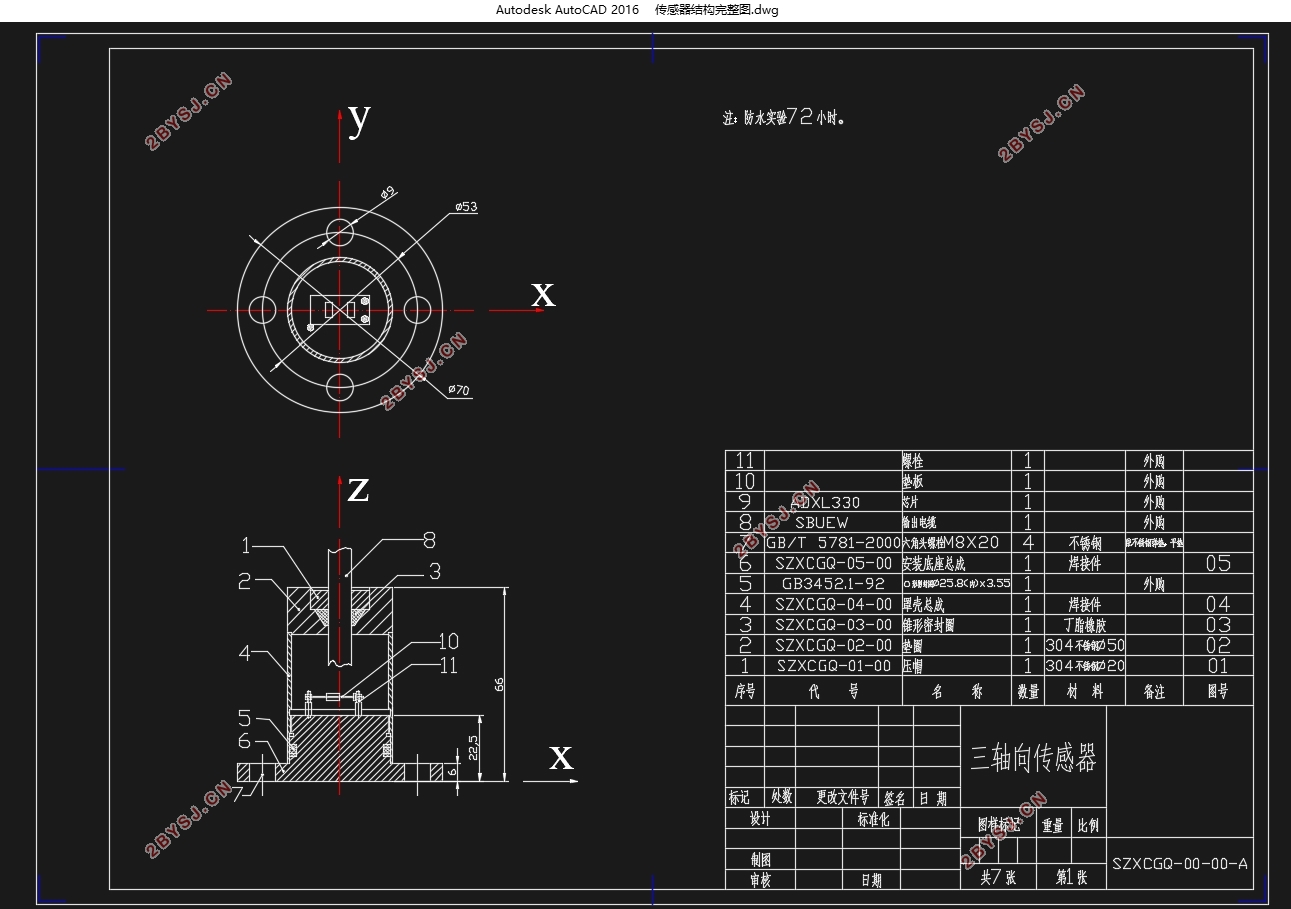This screenshot has width=1291, height=909.
Task: Click the drawing number 01 cell
Action: pyautogui.click(x=1218, y=666)
